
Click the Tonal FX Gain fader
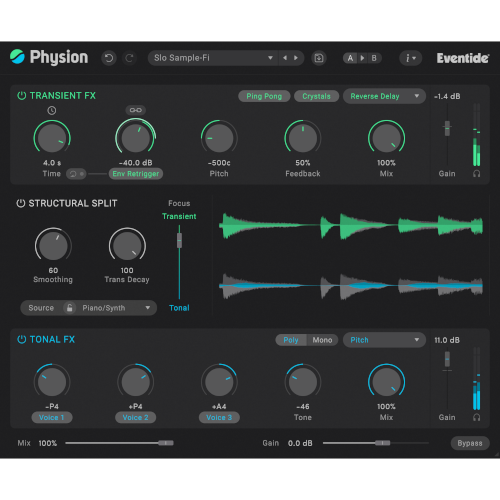point(447,359)
